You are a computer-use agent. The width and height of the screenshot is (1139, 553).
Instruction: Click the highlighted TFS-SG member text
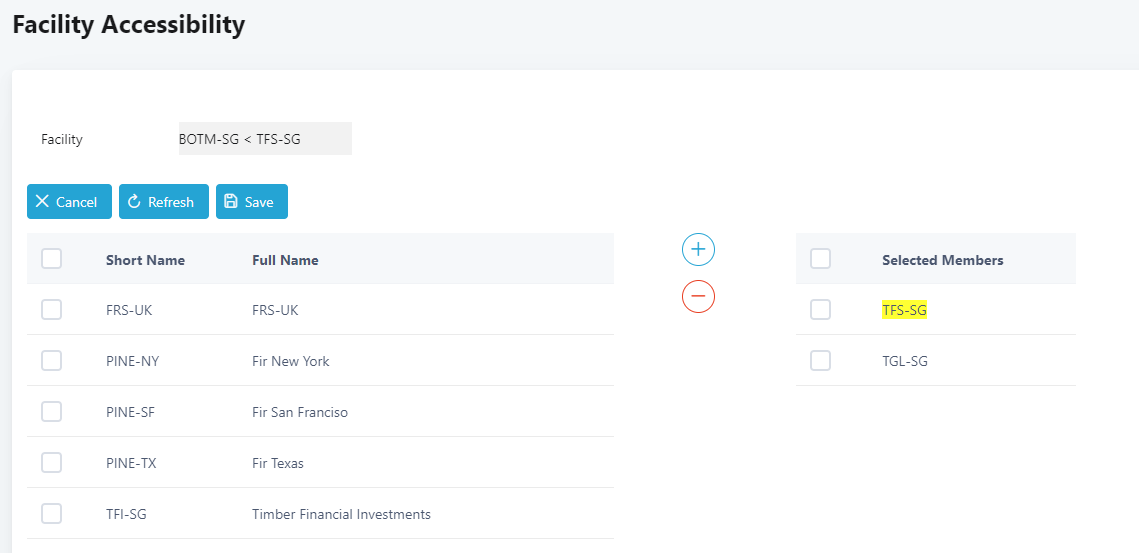(x=904, y=310)
